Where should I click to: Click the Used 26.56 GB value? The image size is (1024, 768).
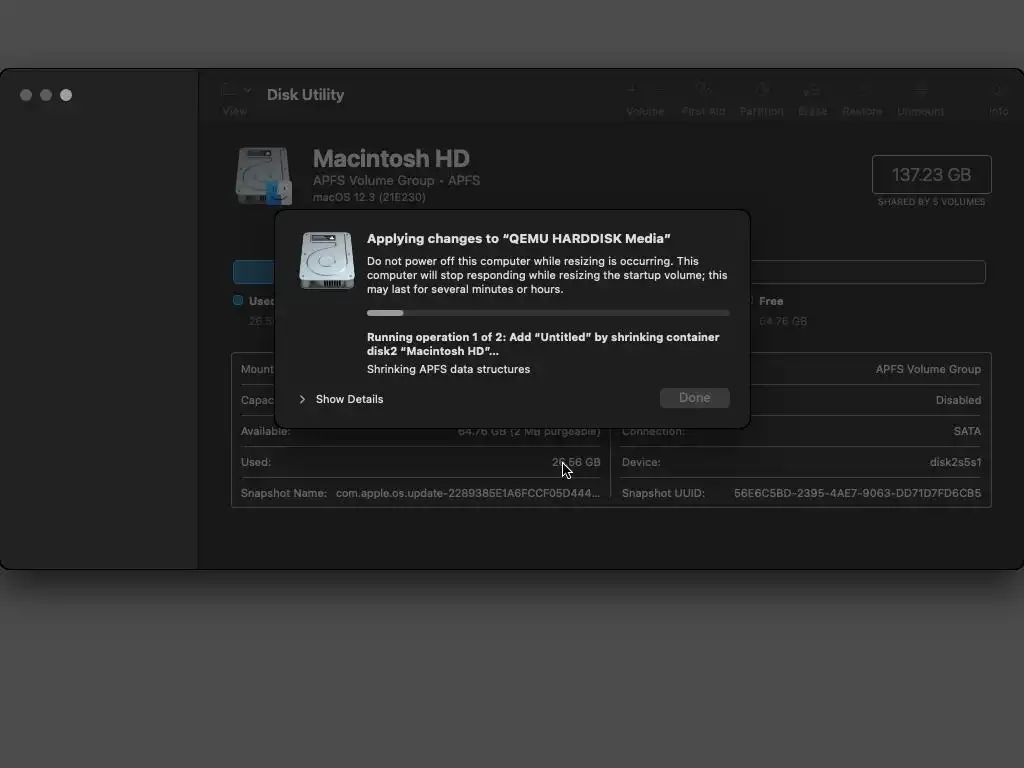(x=576, y=462)
